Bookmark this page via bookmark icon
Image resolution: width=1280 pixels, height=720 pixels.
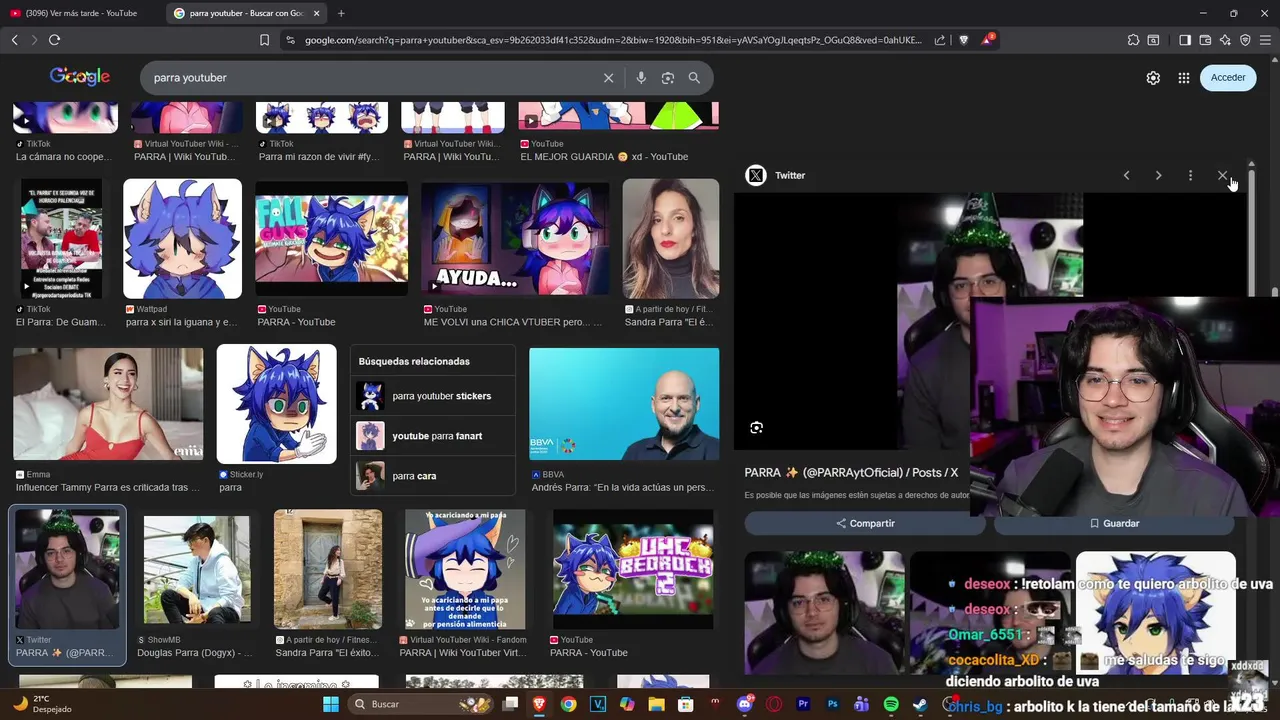click(x=264, y=40)
